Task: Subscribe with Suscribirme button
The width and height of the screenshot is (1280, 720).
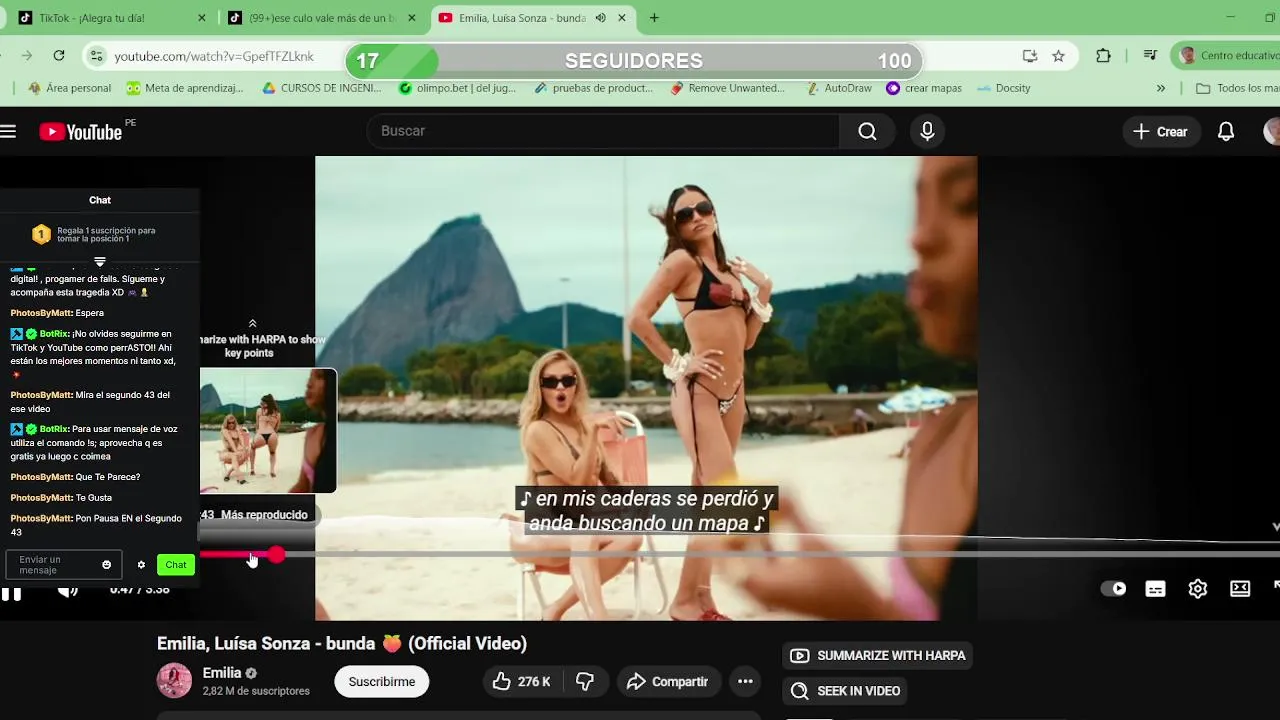Action: (382, 681)
